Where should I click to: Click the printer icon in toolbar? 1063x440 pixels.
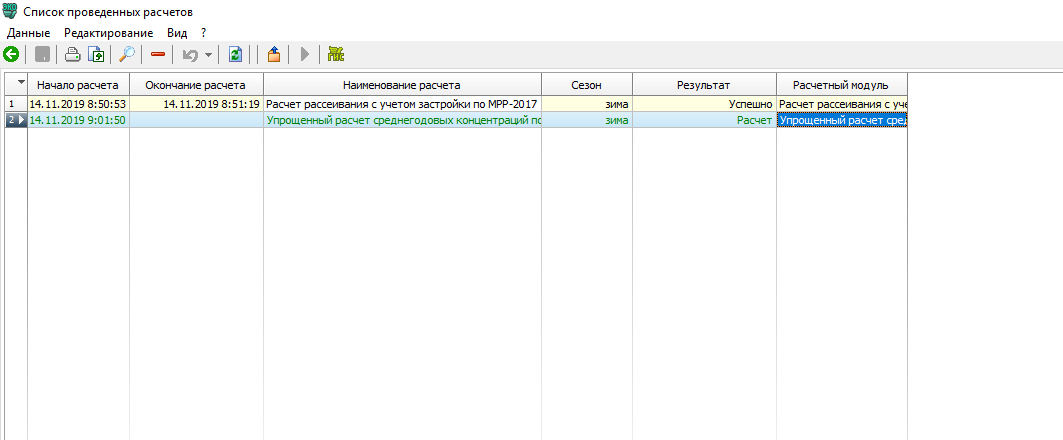73,55
